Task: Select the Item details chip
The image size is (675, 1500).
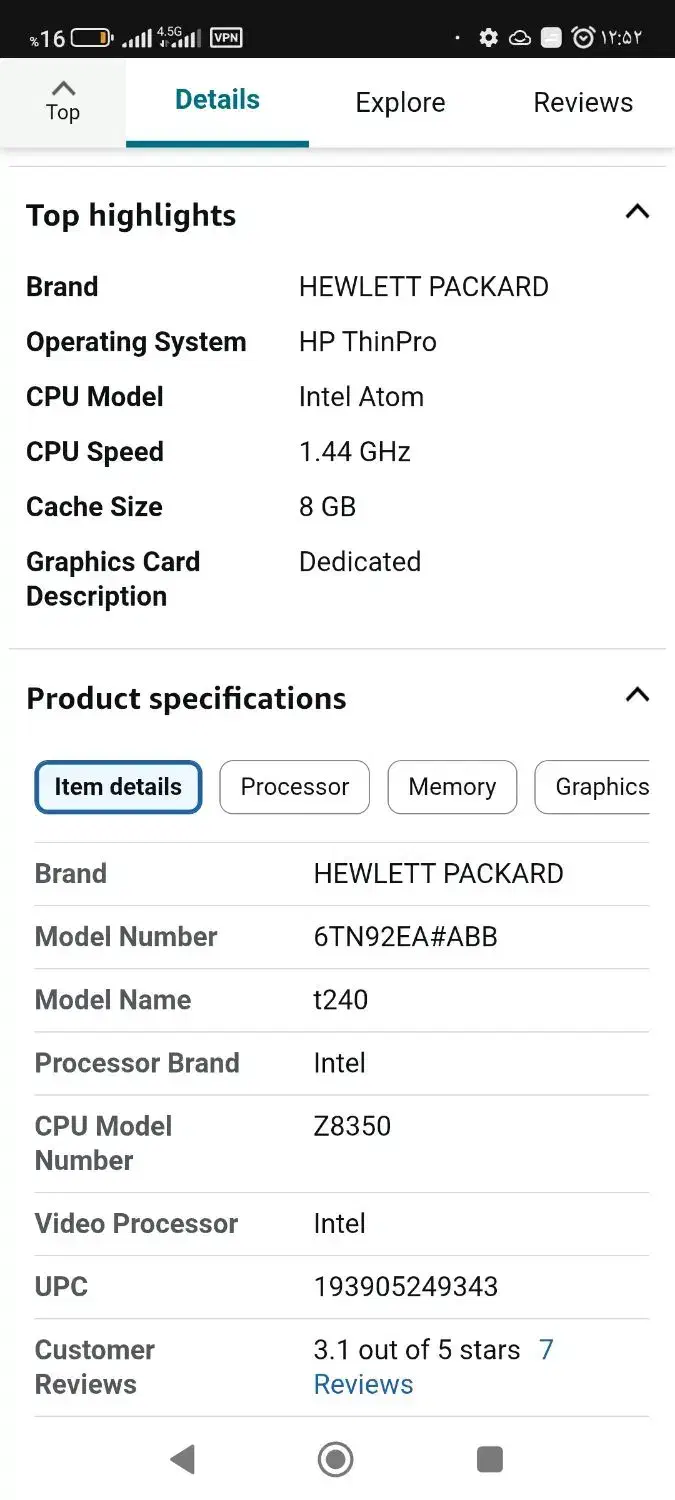Action: point(118,787)
